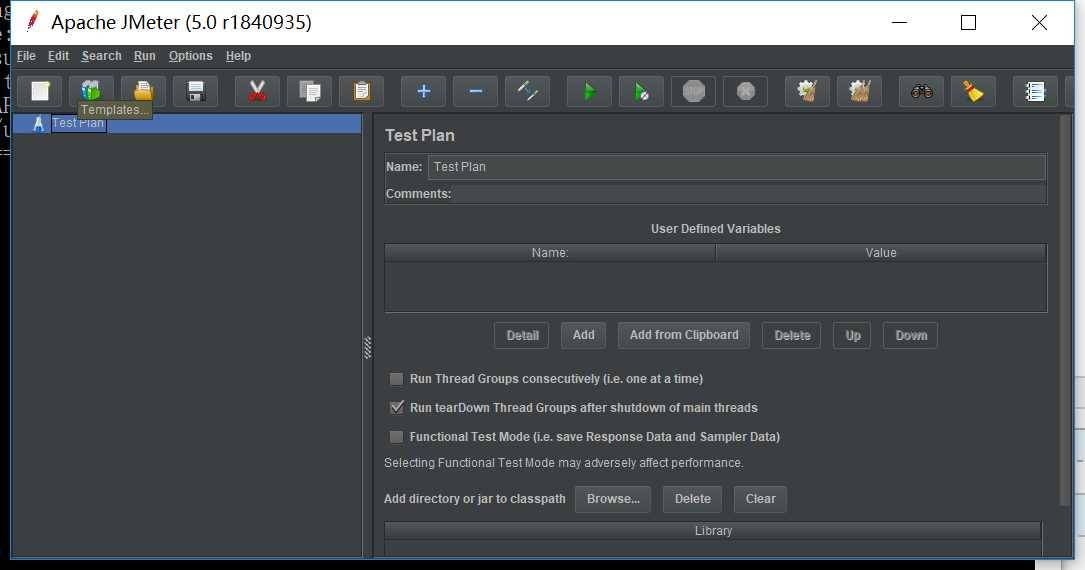Click the New test plan toolbar icon

coord(39,91)
